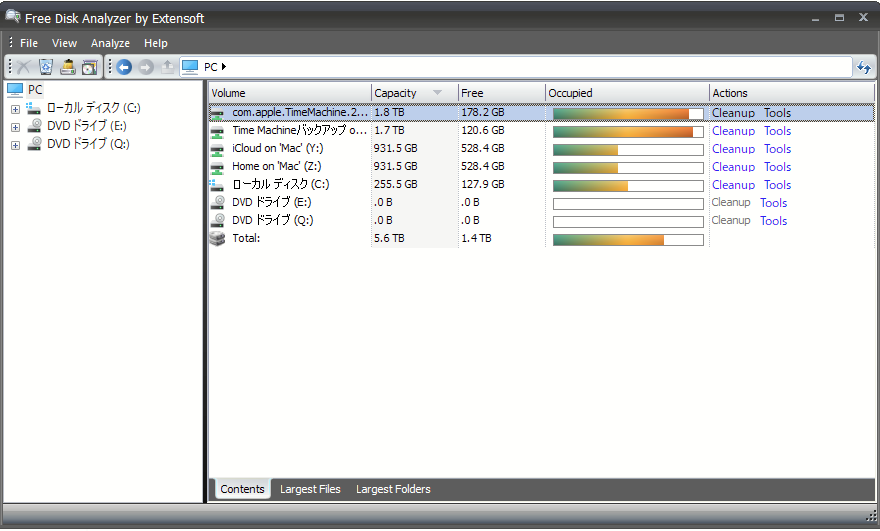This screenshot has width=880, height=531.
Task: Open the Help menu
Action: (x=155, y=43)
